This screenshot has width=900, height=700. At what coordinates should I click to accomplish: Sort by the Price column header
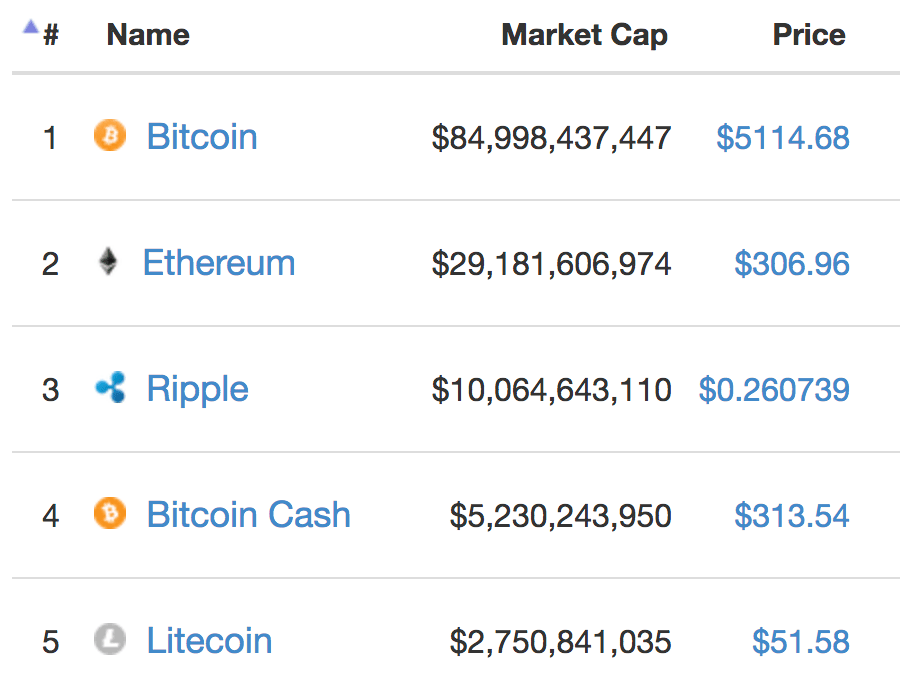pyautogui.click(x=809, y=35)
